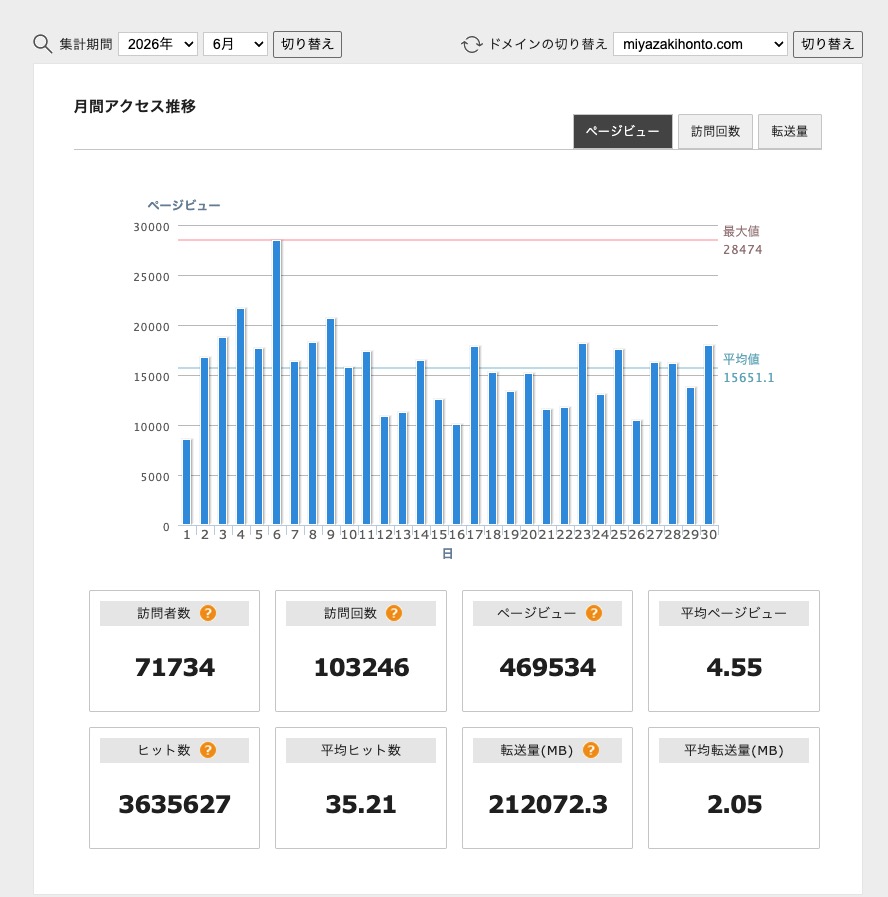Click the 平均ページビュー value 4.55
This screenshot has width=888, height=897.
click(734, 667)
